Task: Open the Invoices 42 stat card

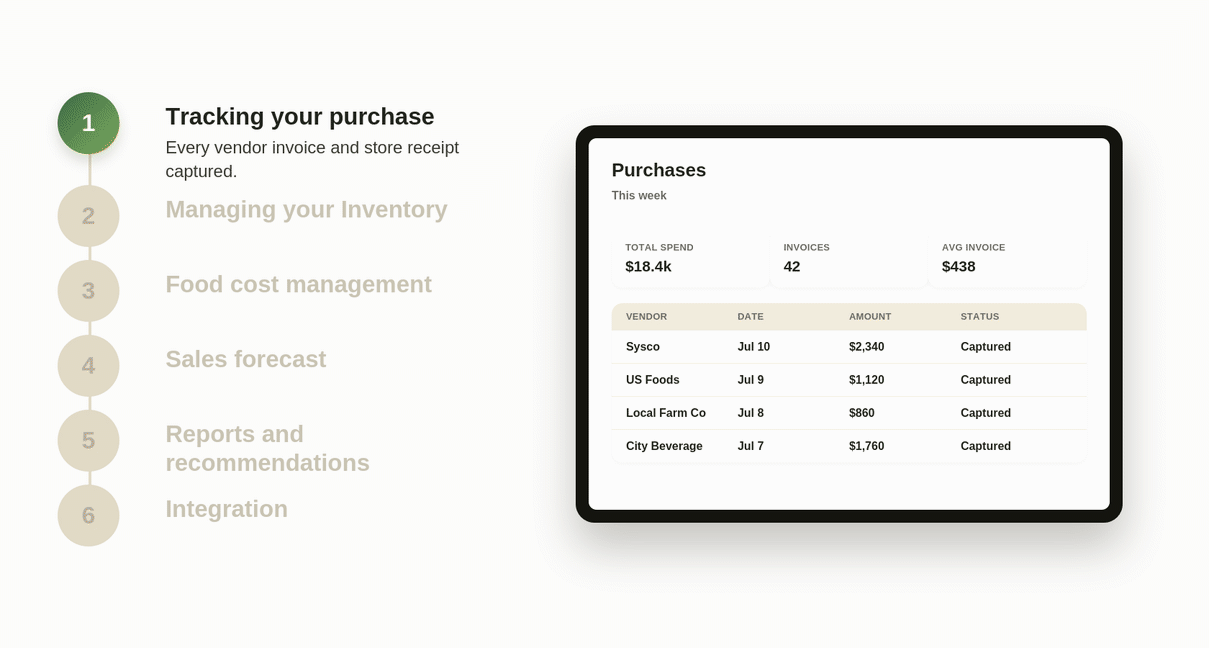Action: click(849, 258)
